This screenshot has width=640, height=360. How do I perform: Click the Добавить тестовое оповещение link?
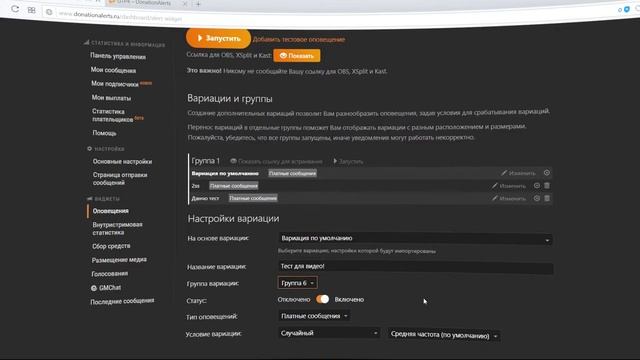click(299, 40)
